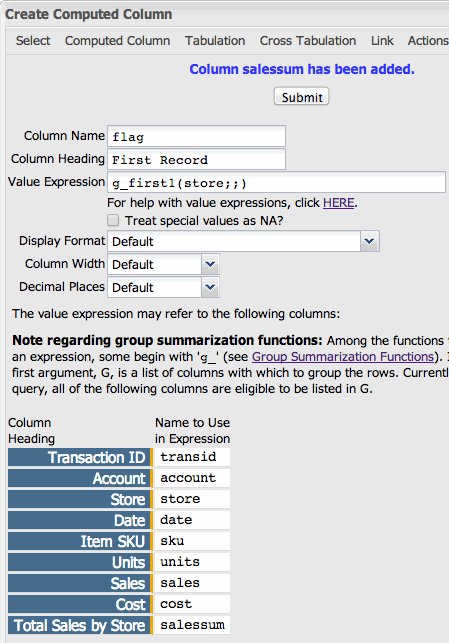Image resolution: width=449 pixels, height=643 pixels.
Task: Click the Account column heading
Action: (80, 478)
